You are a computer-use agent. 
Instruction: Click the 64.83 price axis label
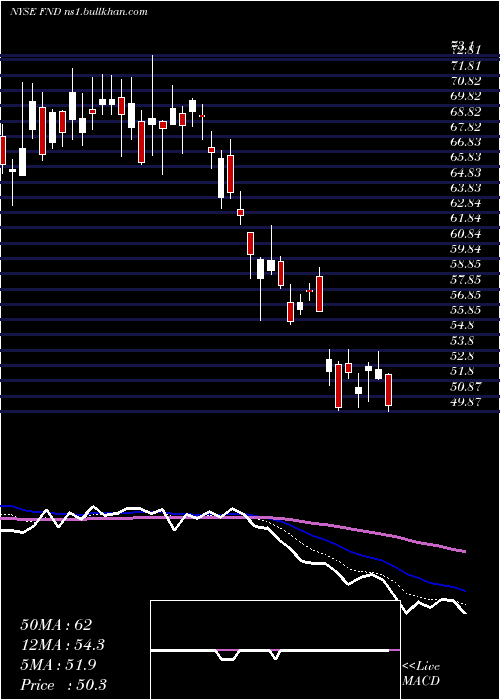pyautogui.click(x=466, y=173)
